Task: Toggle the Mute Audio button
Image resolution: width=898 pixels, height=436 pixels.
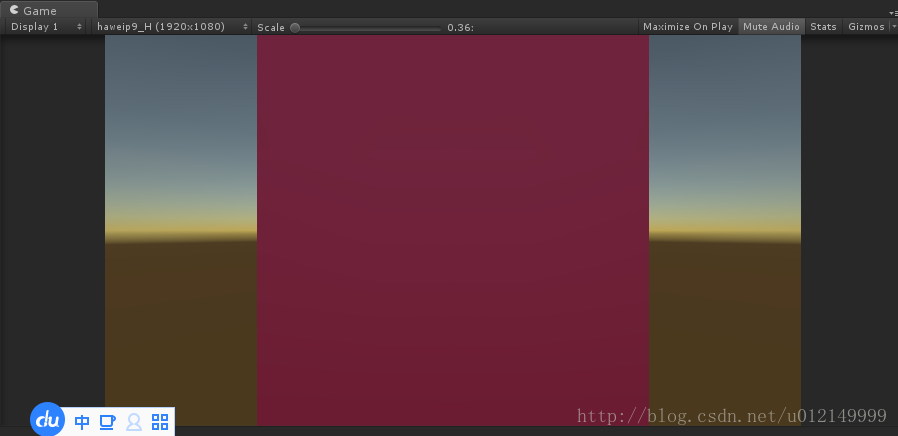Action: coord(771,26)
